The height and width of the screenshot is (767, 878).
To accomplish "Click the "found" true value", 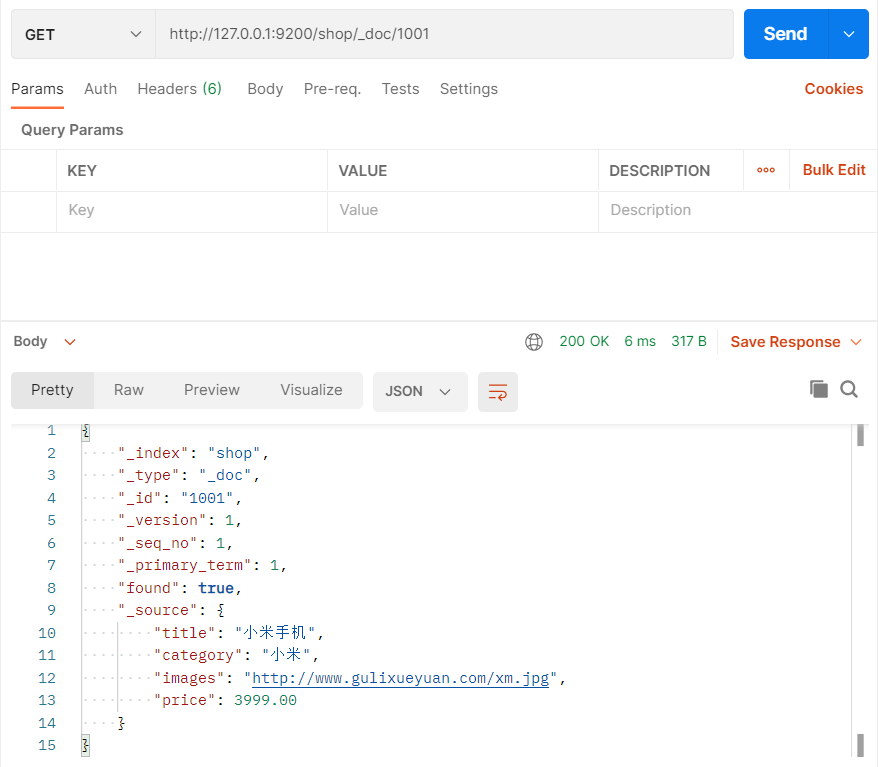I will point(216,588).
